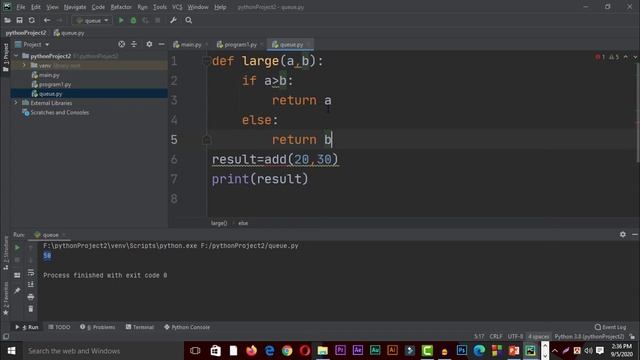
Task: Click the CRLF line separator status item
Action: 496,336
